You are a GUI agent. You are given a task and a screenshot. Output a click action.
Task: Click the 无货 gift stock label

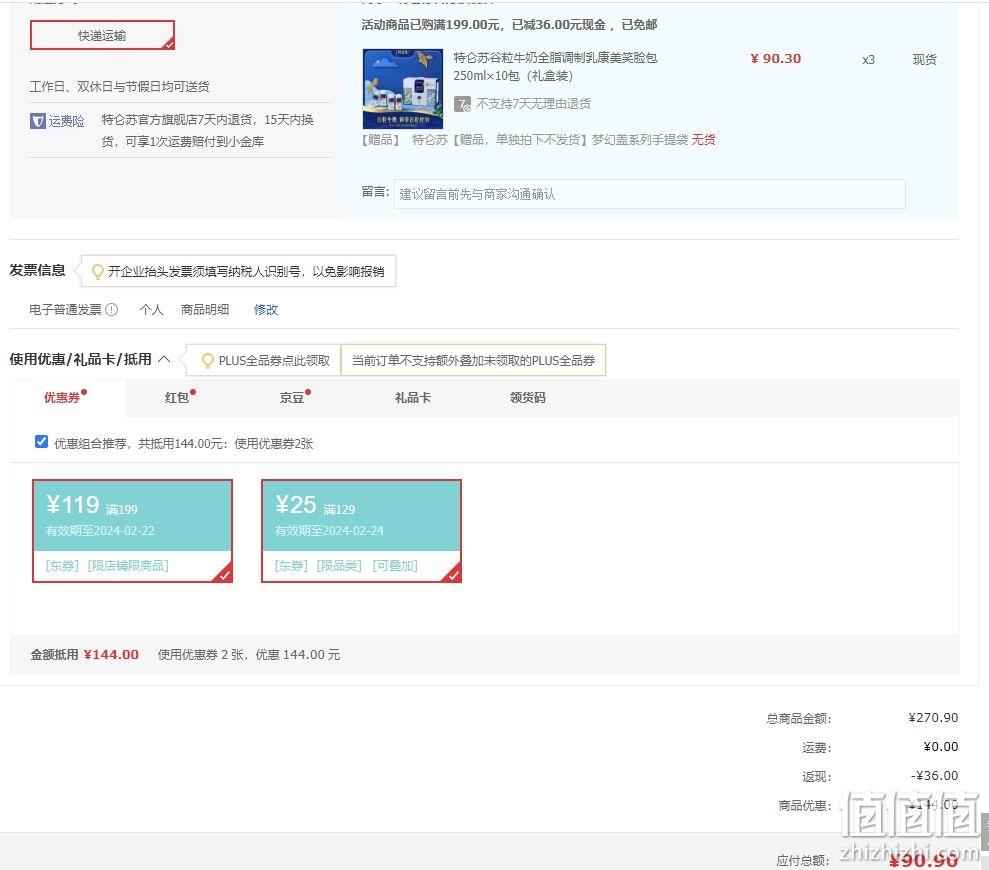tap(703, 139)
